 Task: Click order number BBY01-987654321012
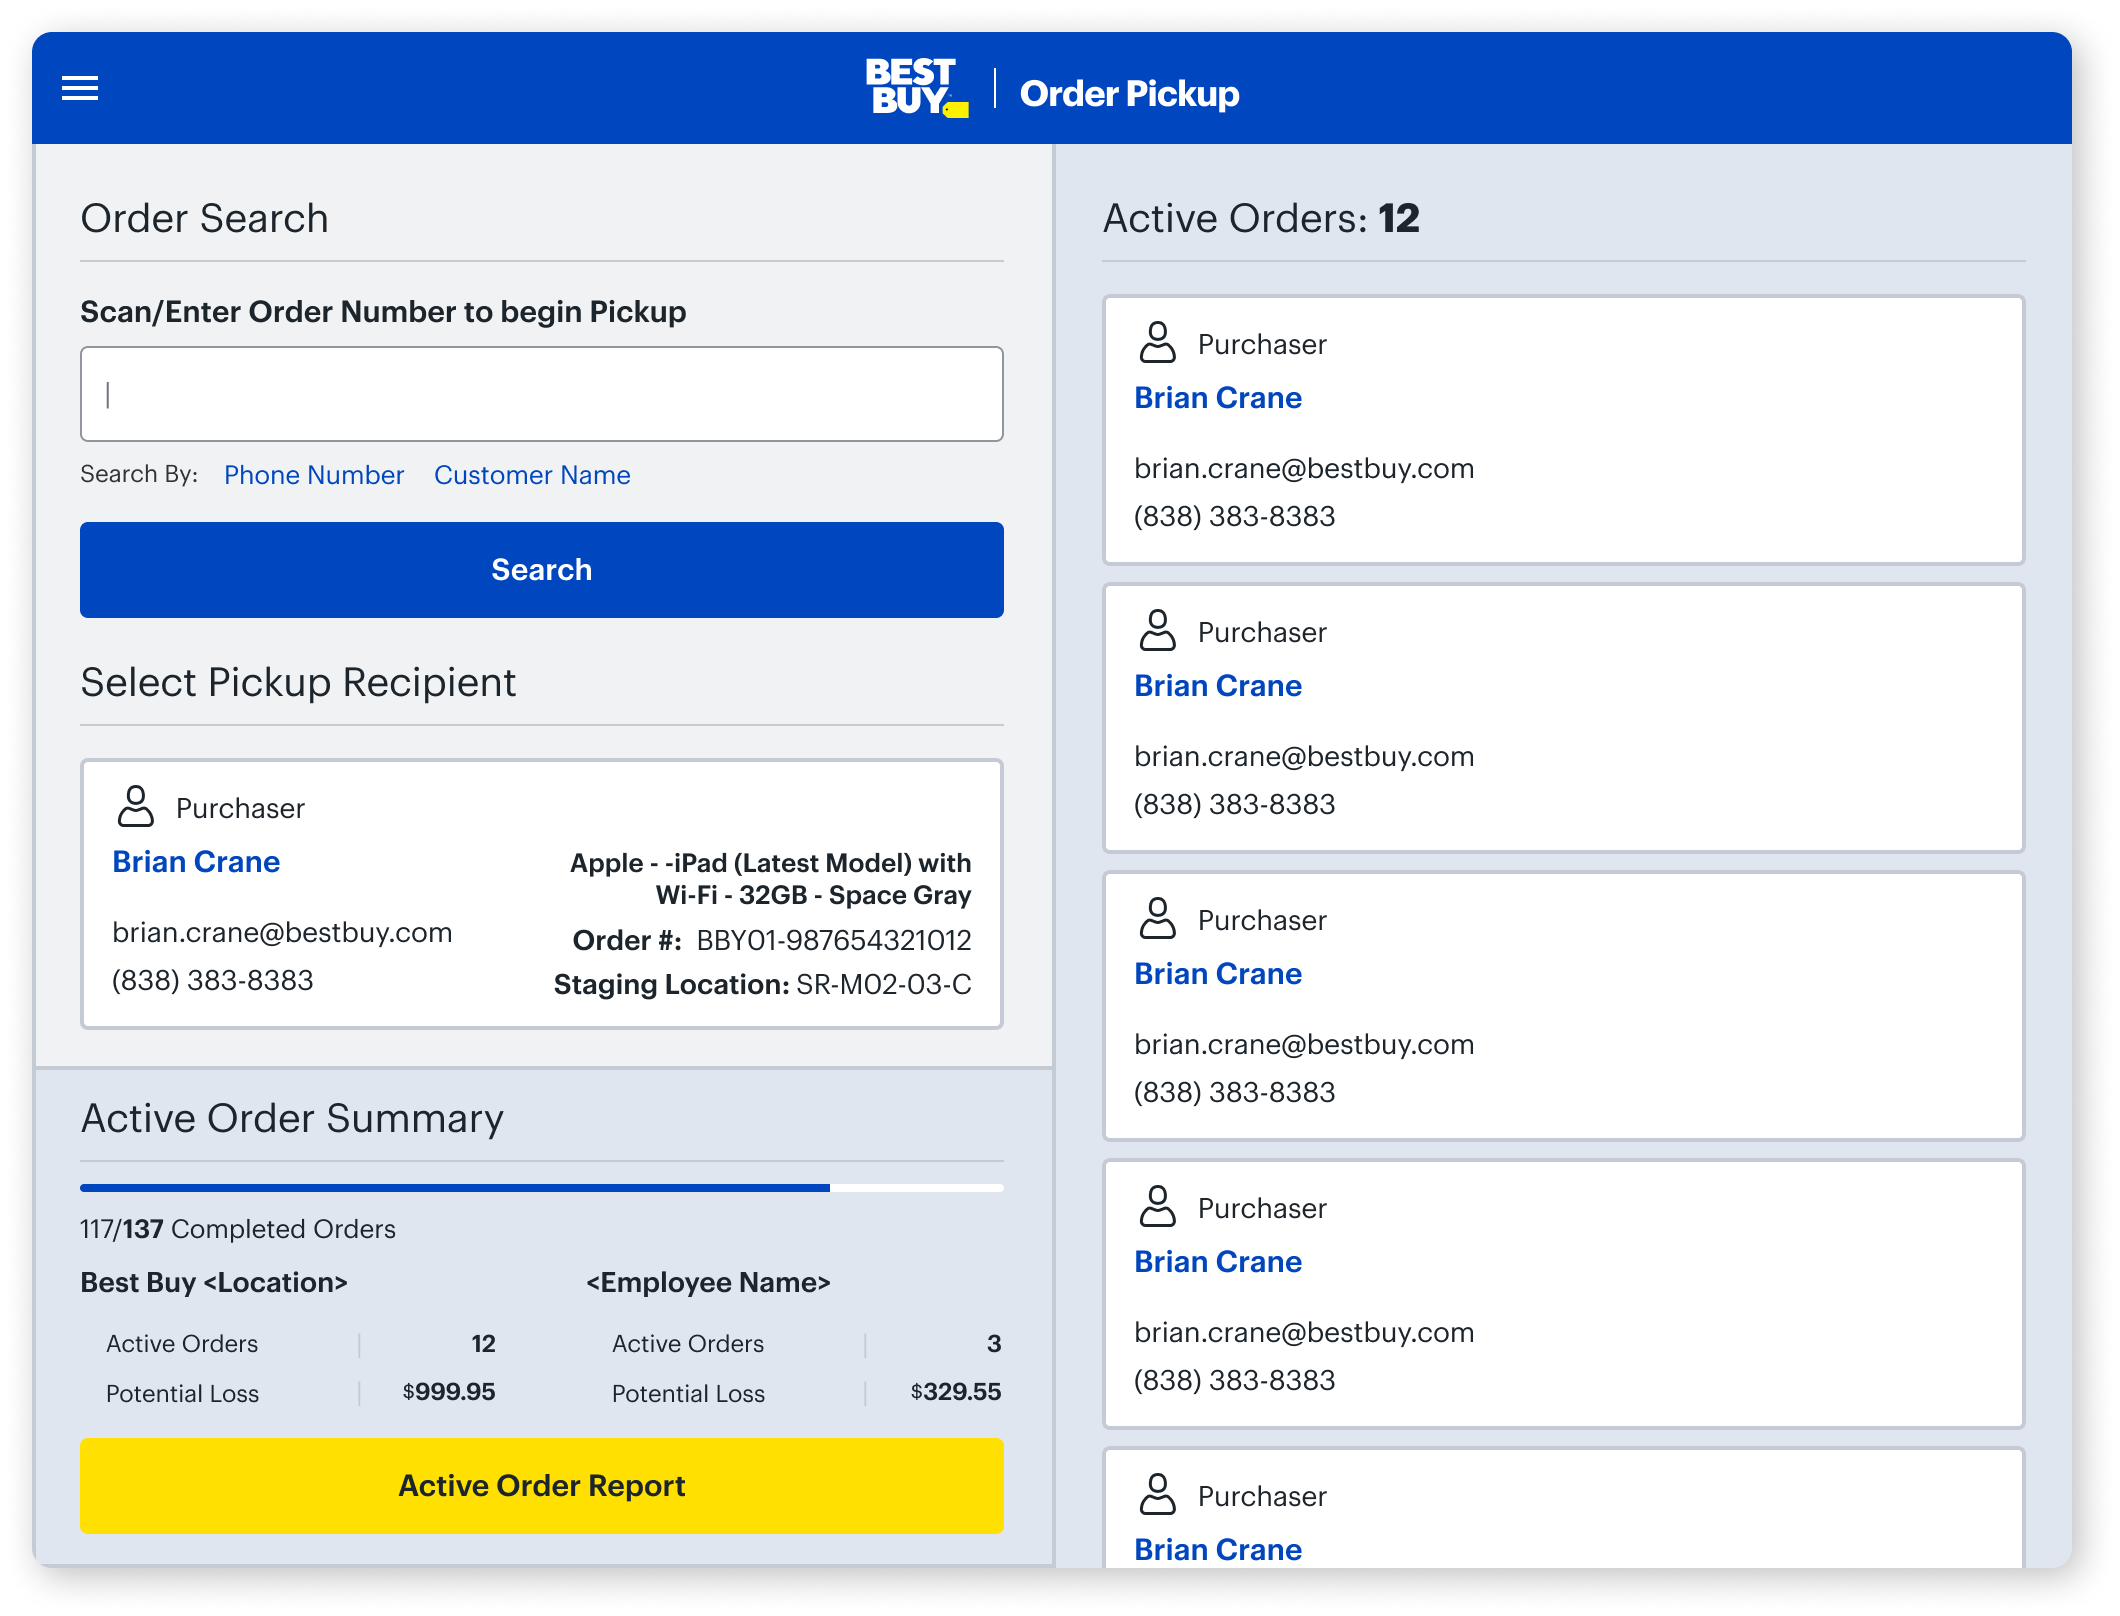pos(834,940)
